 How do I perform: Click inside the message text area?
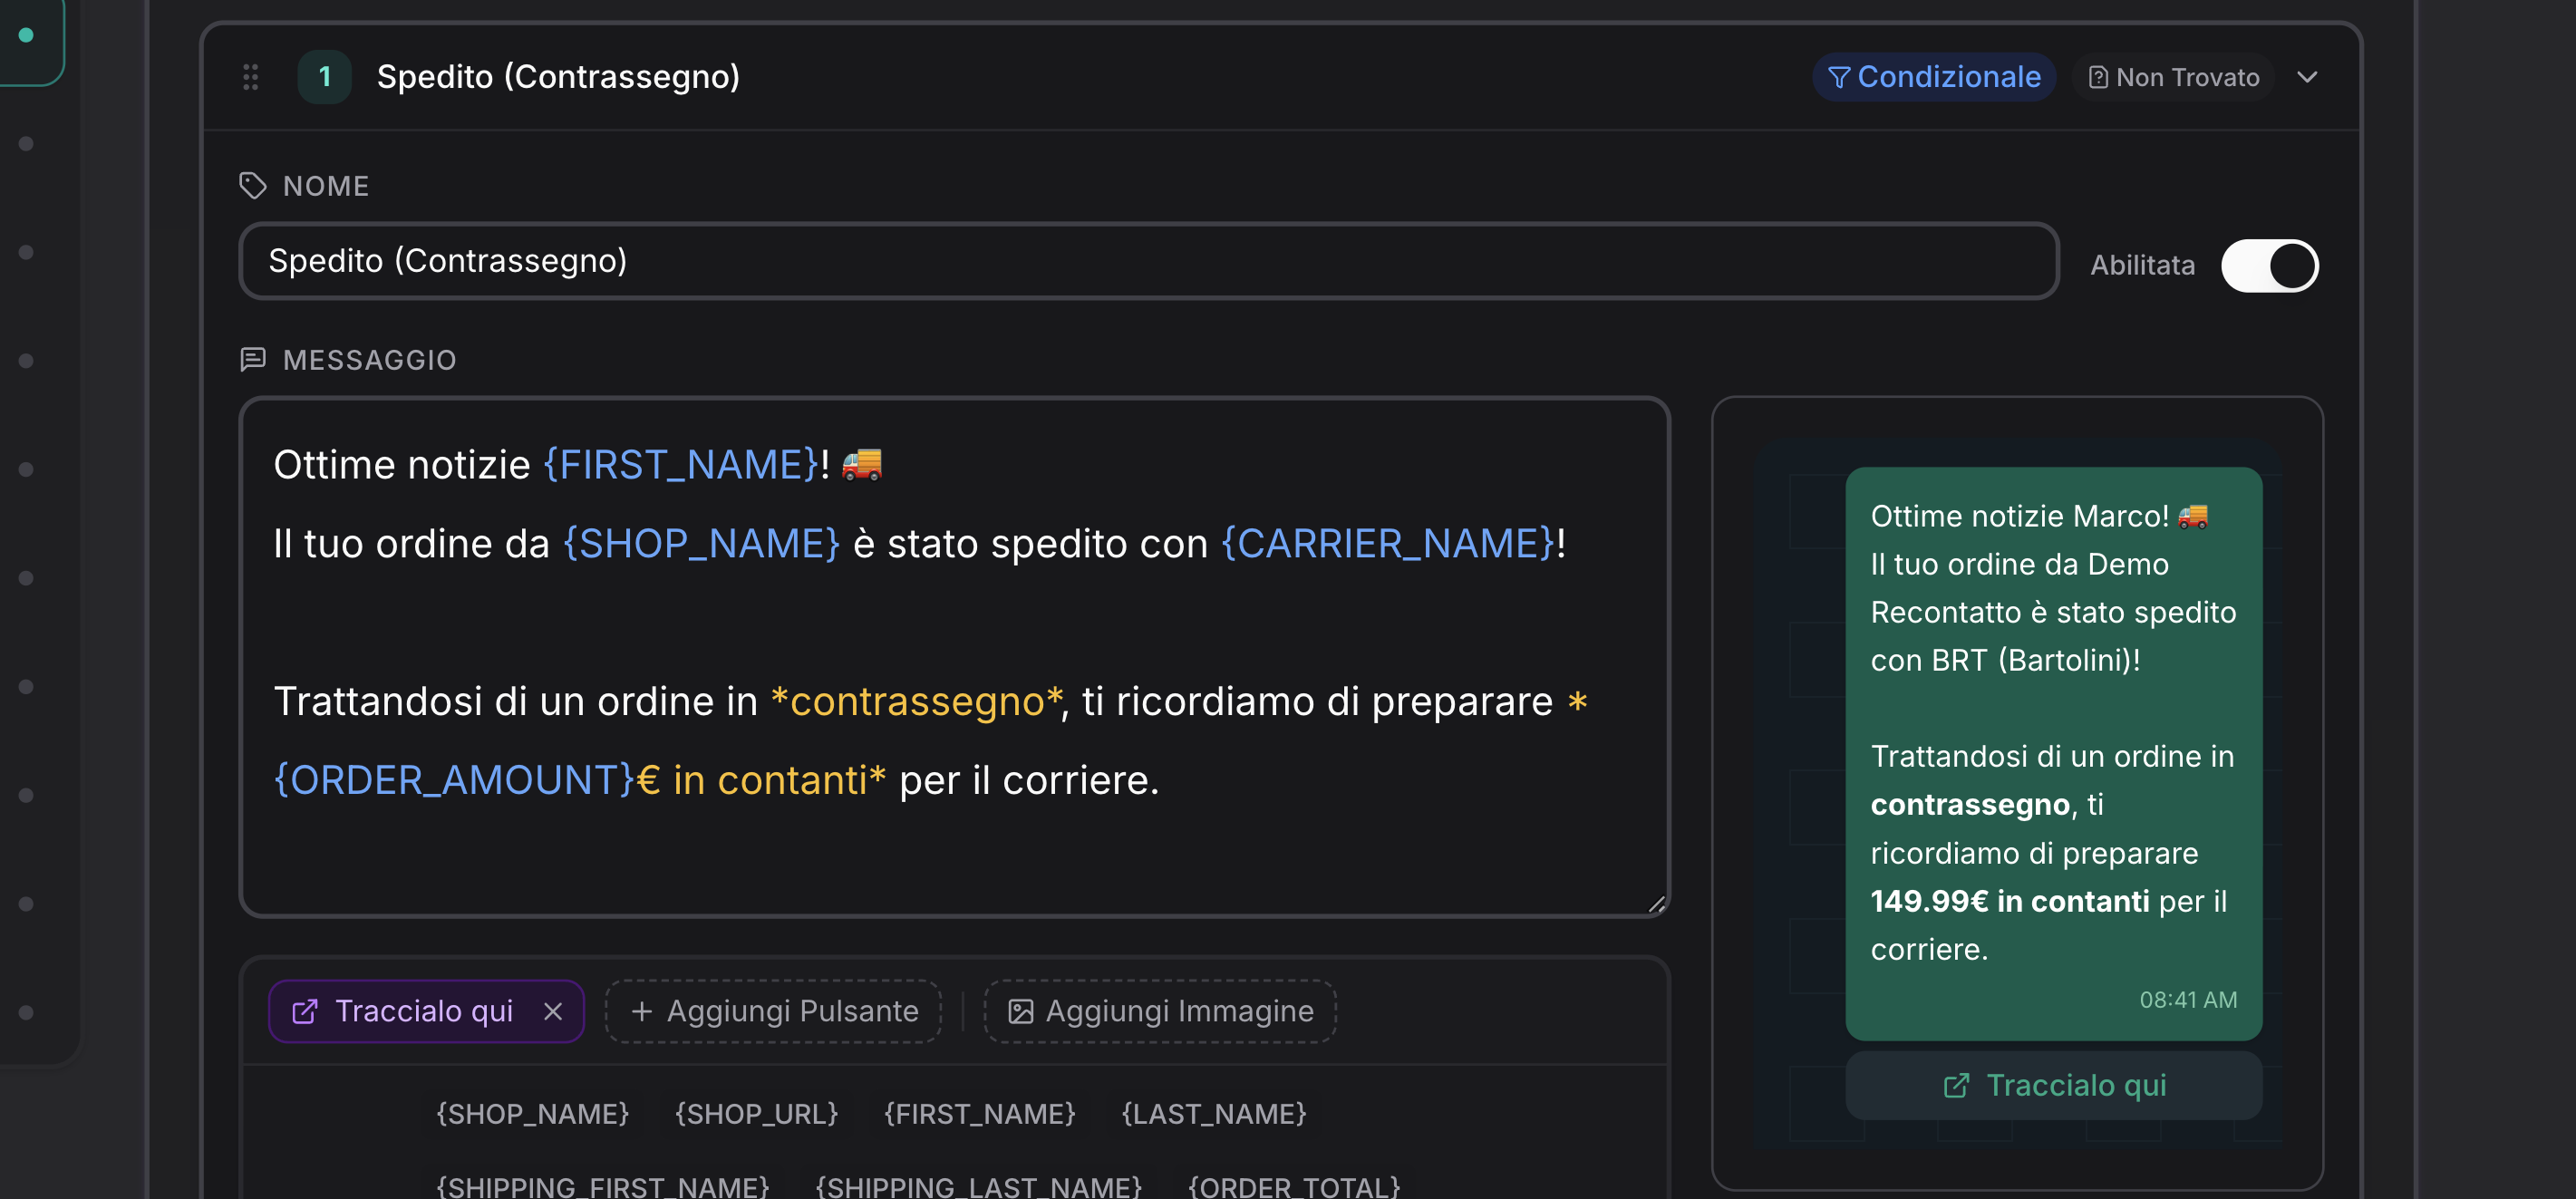[954, 657]
